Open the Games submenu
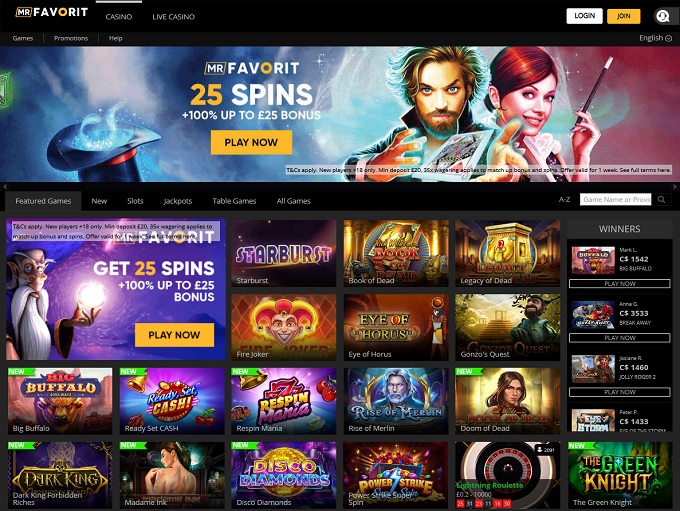 23,38
